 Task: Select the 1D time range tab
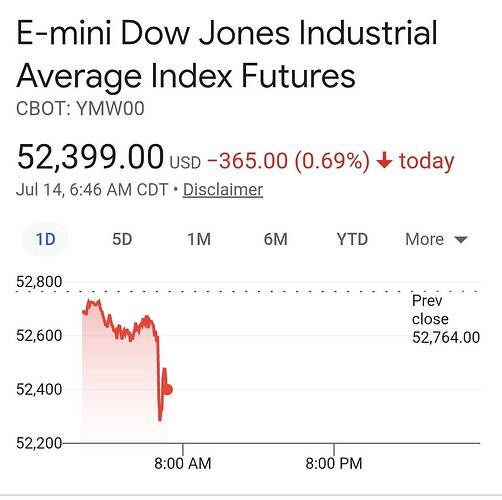pyautogui.click(x=45, y=239)
